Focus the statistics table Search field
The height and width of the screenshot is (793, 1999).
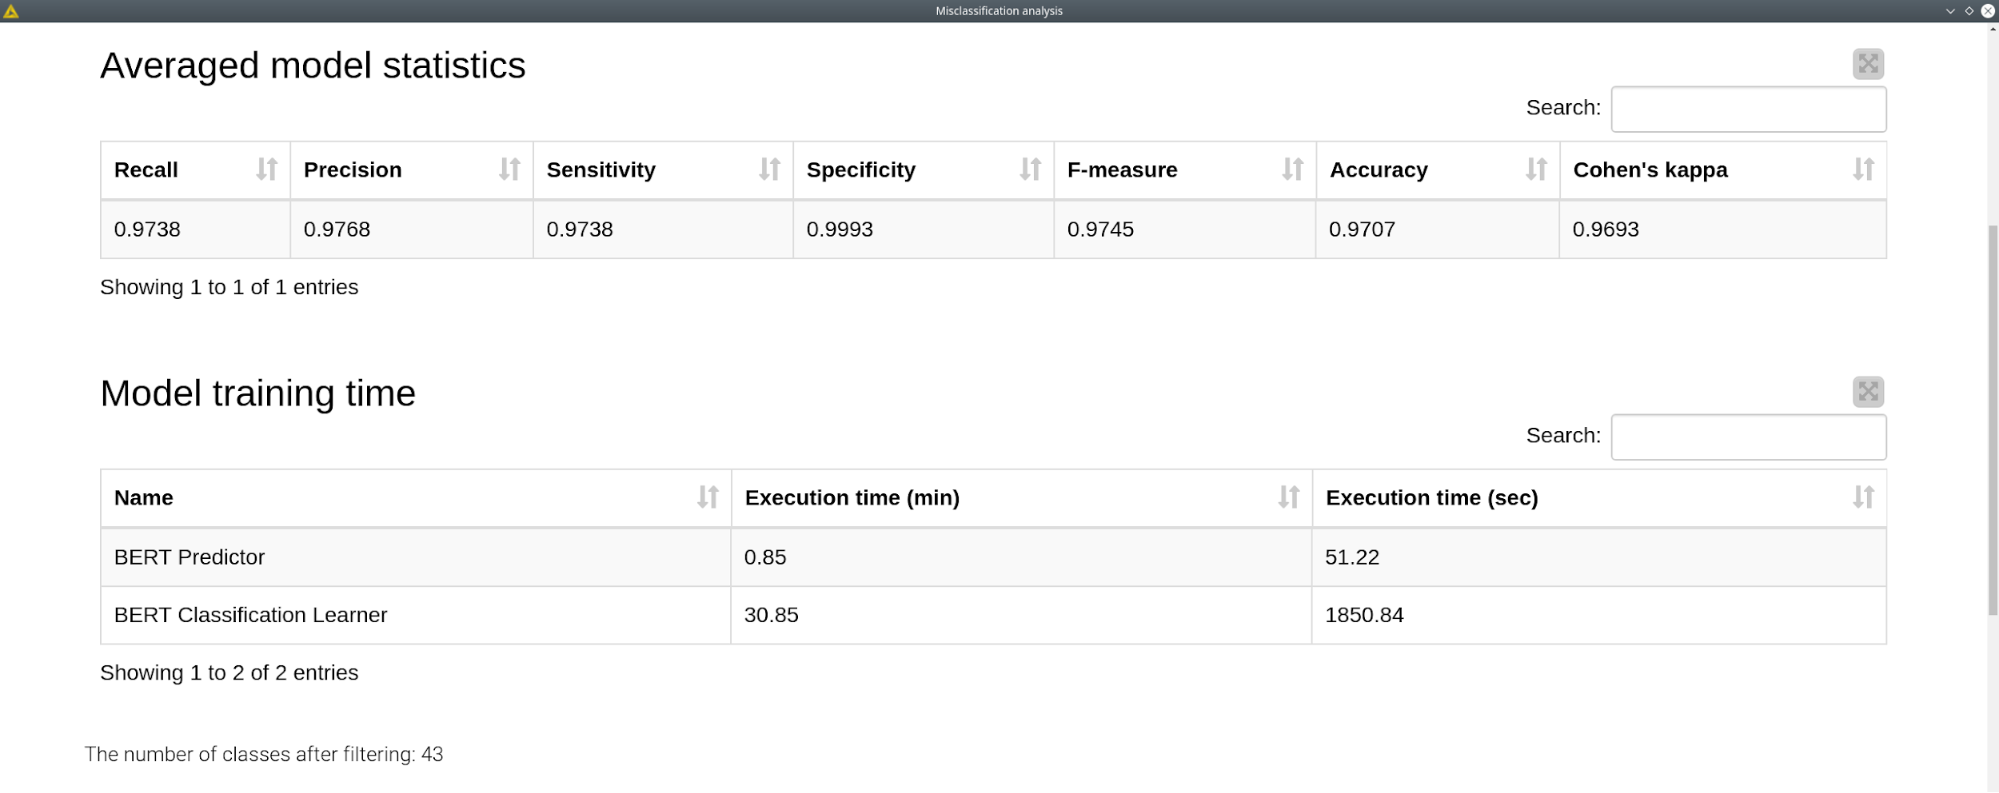click(x=1748, y=109)
